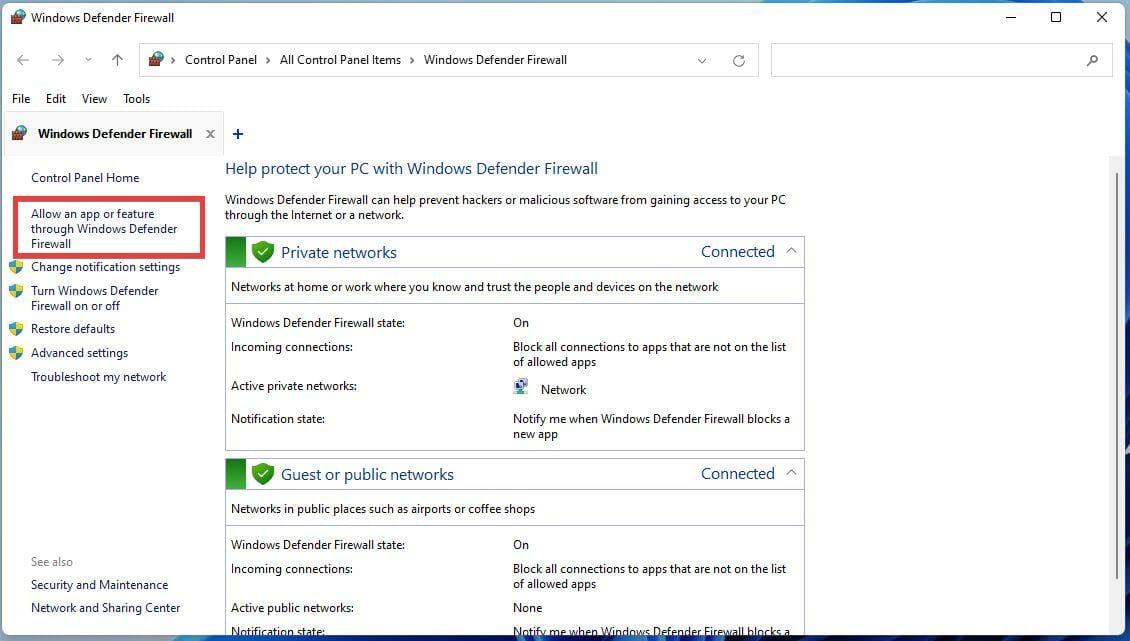Open the Tools menu
Image resolution: width=1130 pixels, height=641 pixels.
coord(136,99)
